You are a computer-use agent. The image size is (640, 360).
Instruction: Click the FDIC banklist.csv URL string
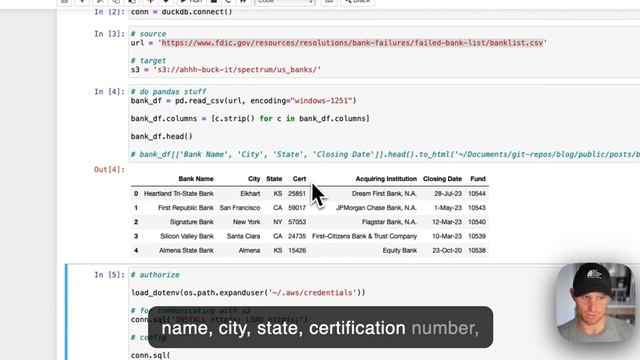click(352, 43)
